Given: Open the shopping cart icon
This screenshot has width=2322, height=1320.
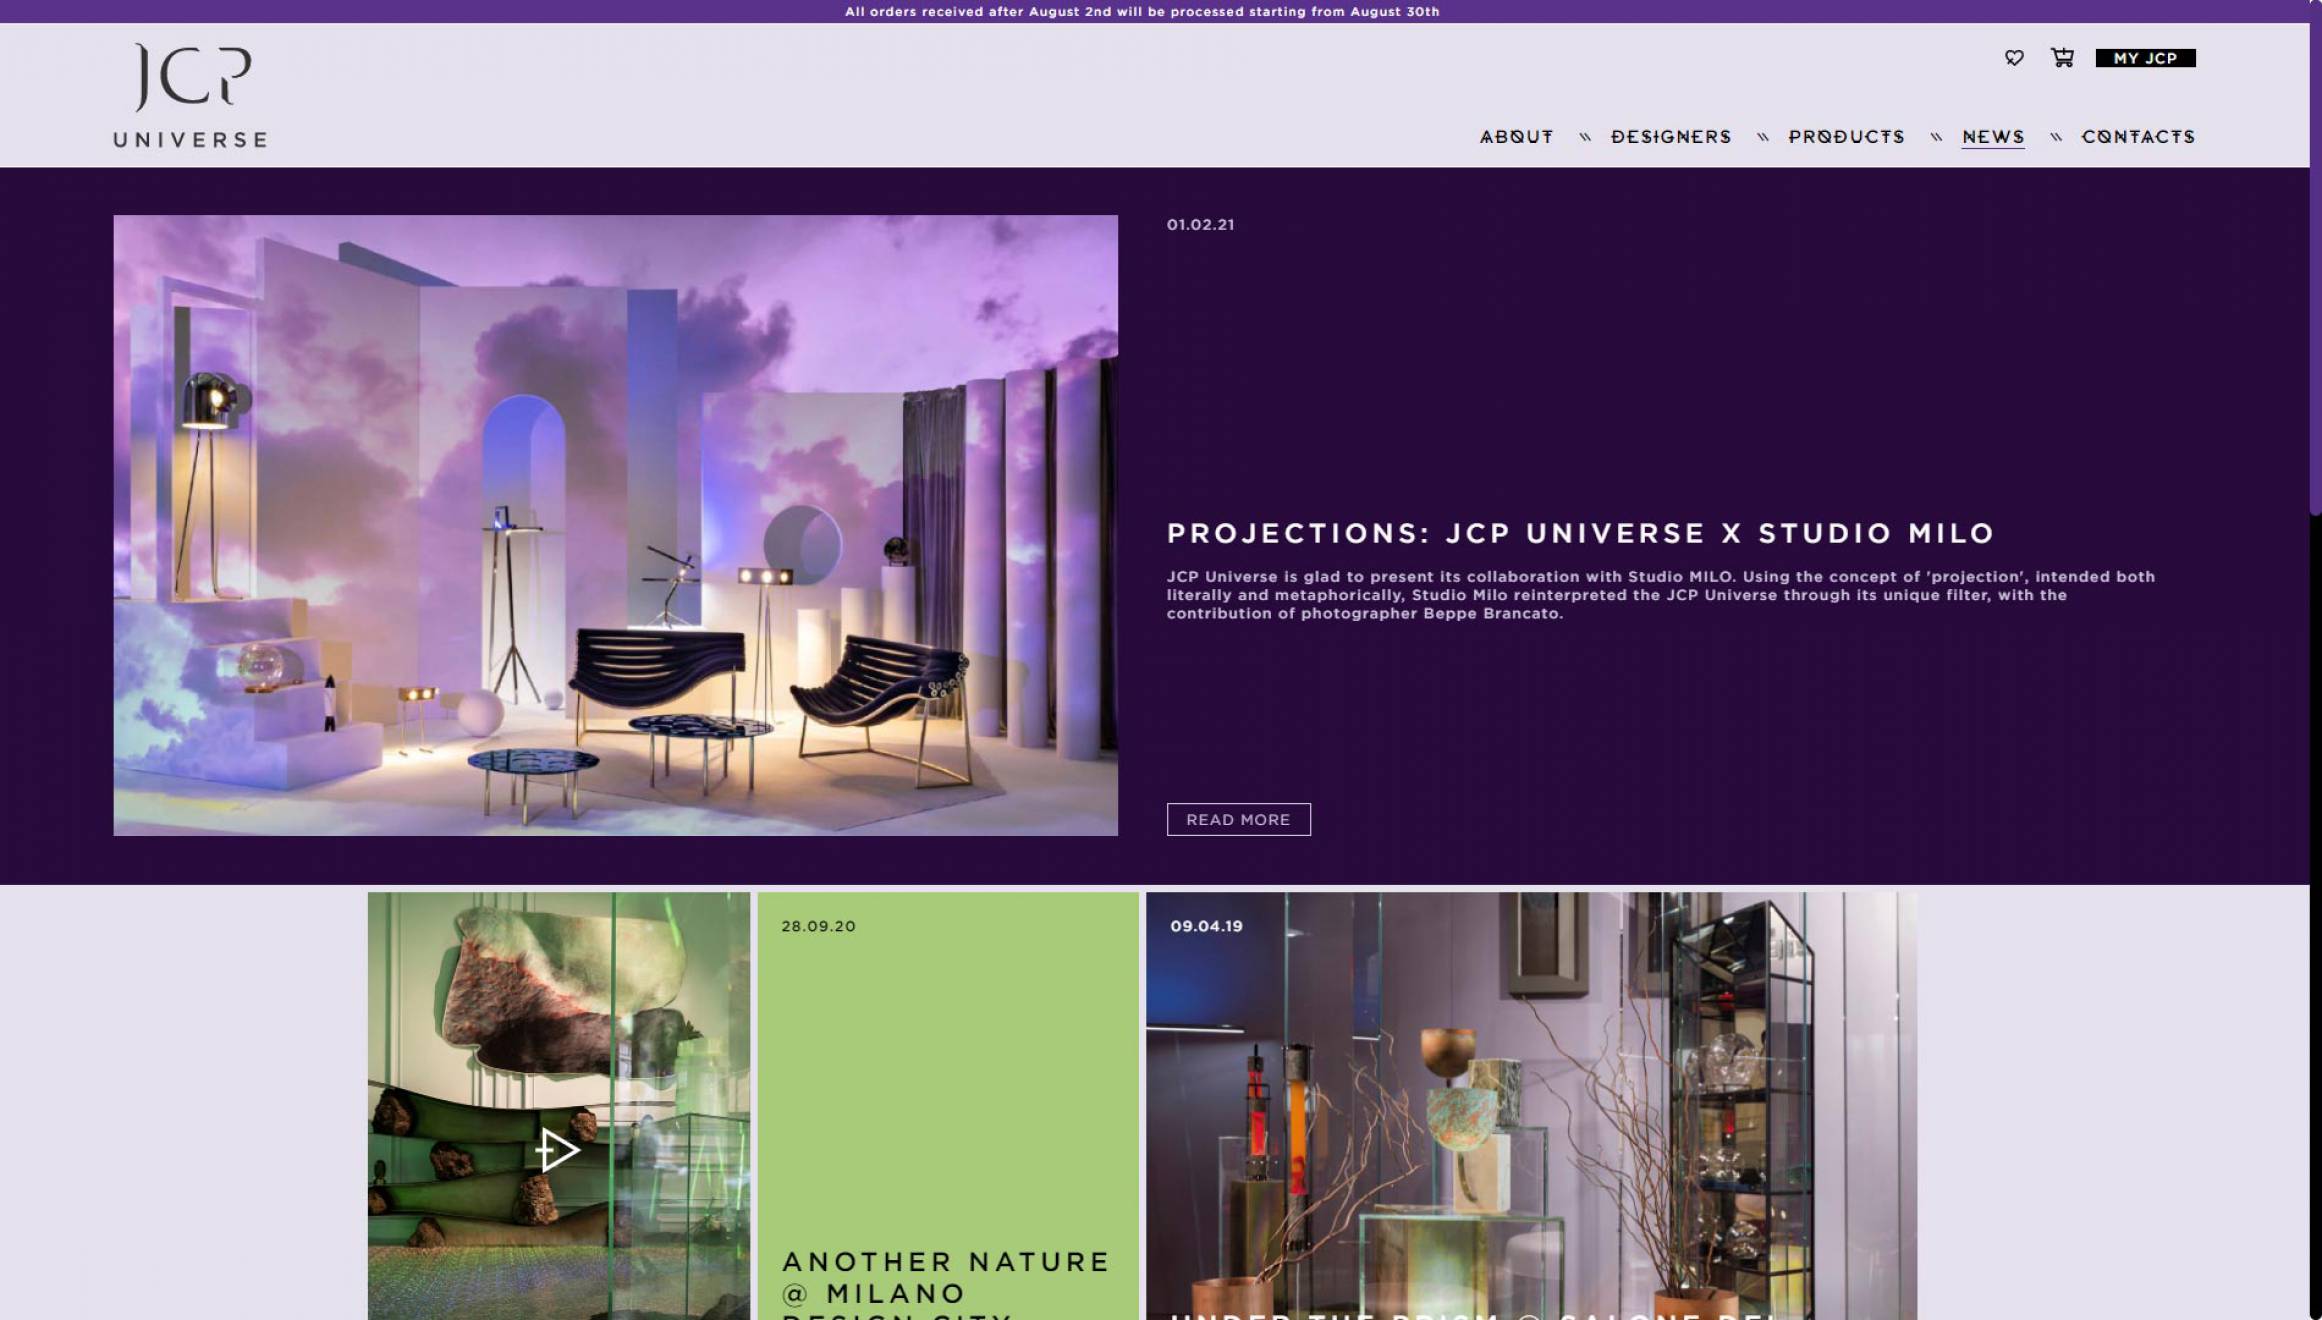Looking at the screenshot, I should [x=2062, y=58].
